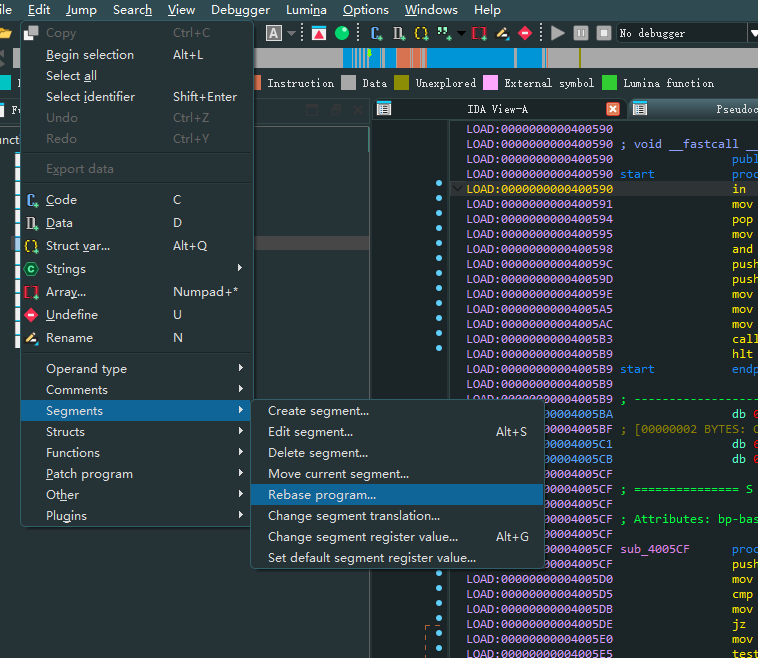Click the Data icon in the toolbar

click(x=399, y=33)
